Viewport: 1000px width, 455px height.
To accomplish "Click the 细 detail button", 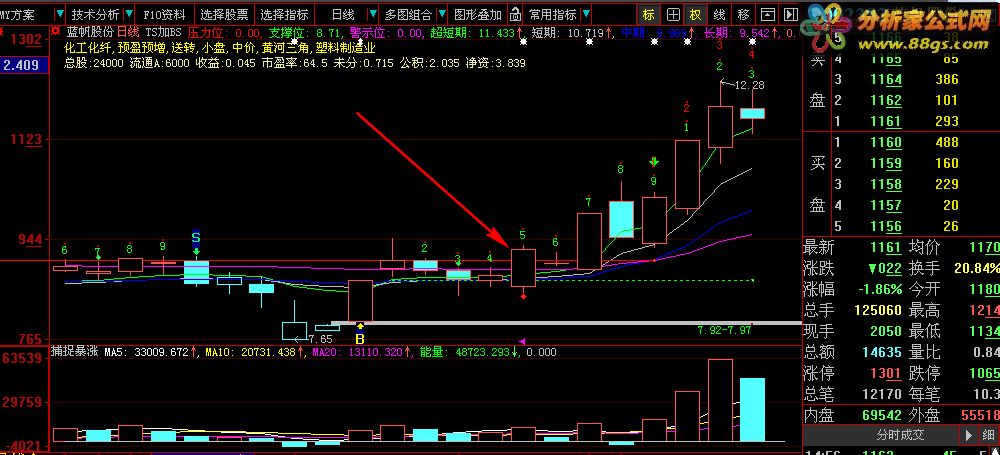I will point(989,436).
